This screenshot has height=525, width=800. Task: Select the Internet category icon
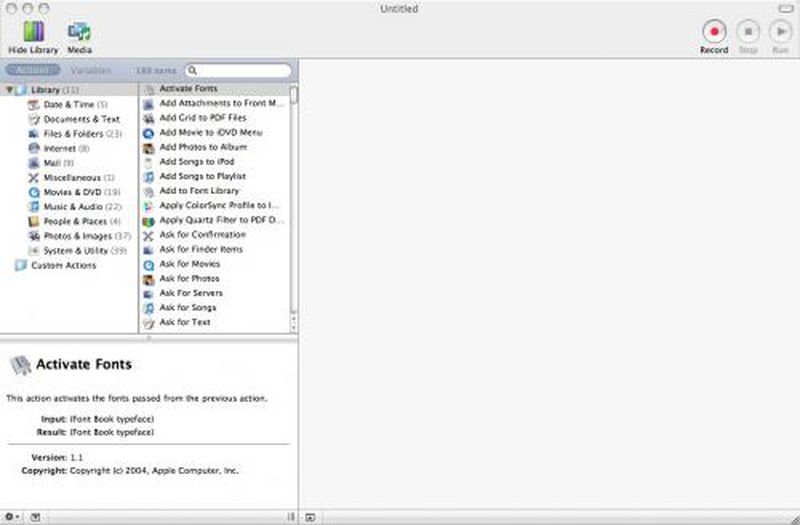point(34,148)
